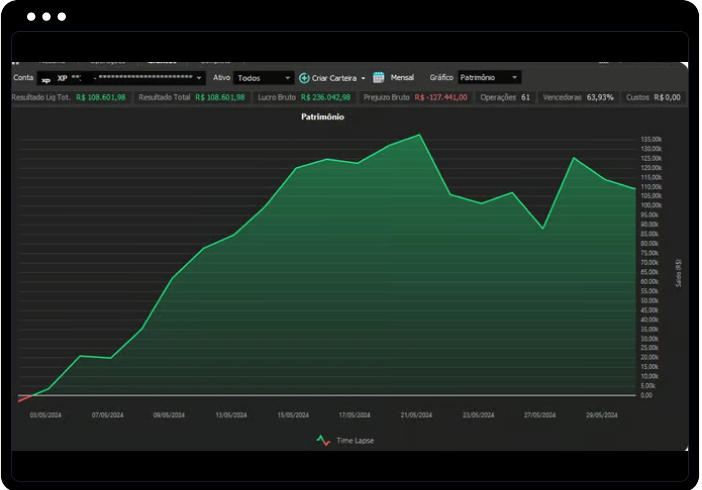Select the Lucro Bruto value
This screenshot has width=702, height=490.
324,98
